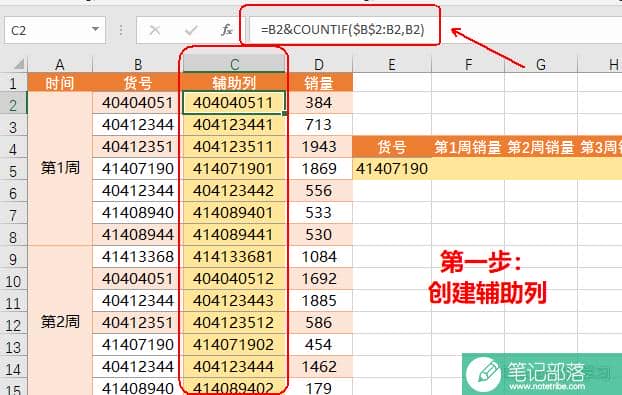Click the Name Box showing C2
Image resolution: width=622 pixels, height=395 pixels.
click(55, 30)
